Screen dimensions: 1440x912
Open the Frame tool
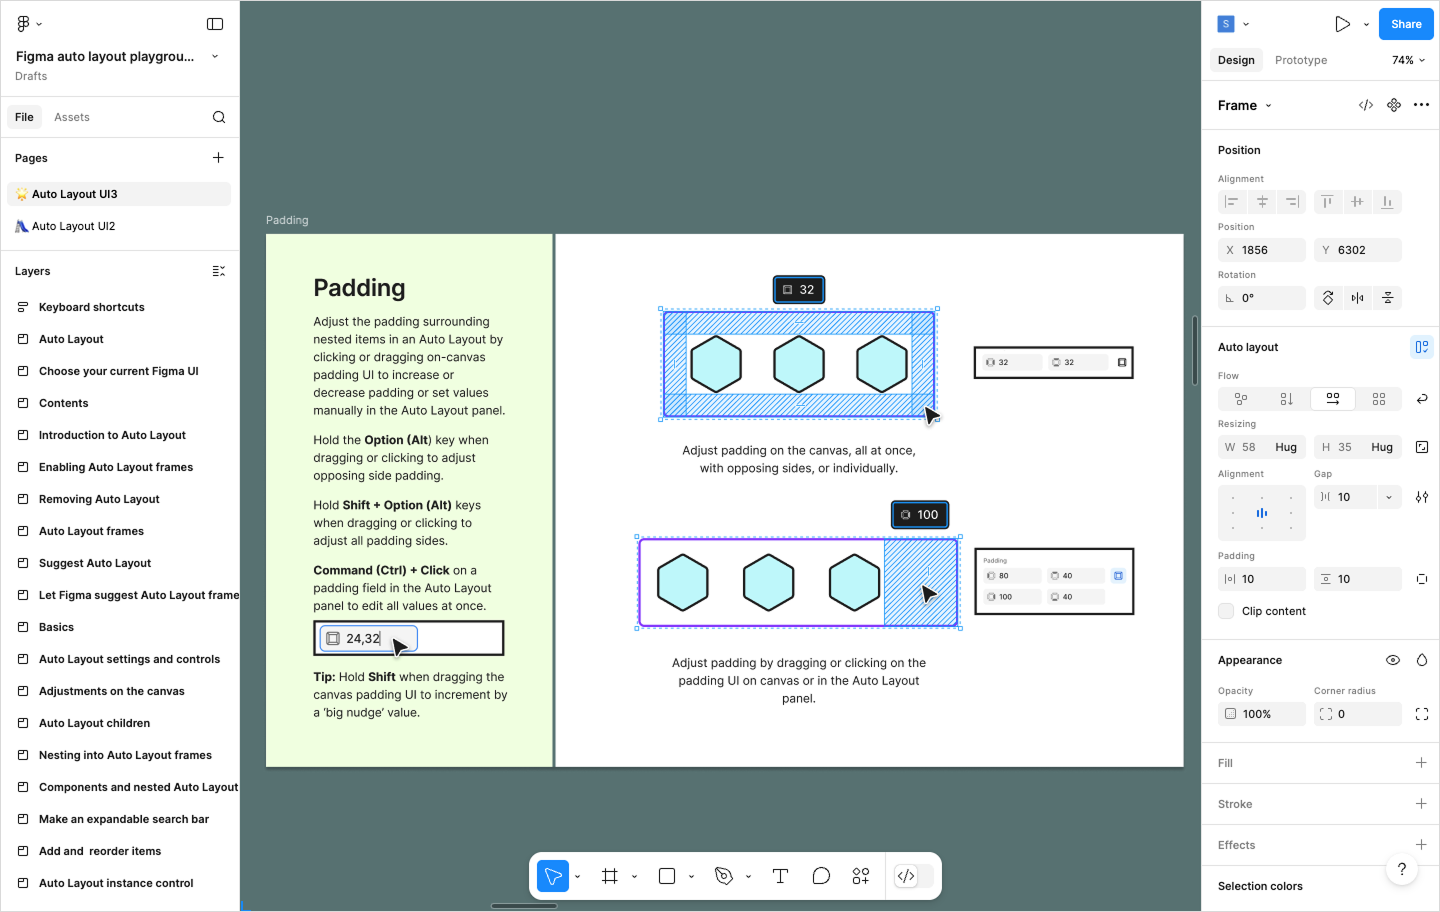point(609,876)
